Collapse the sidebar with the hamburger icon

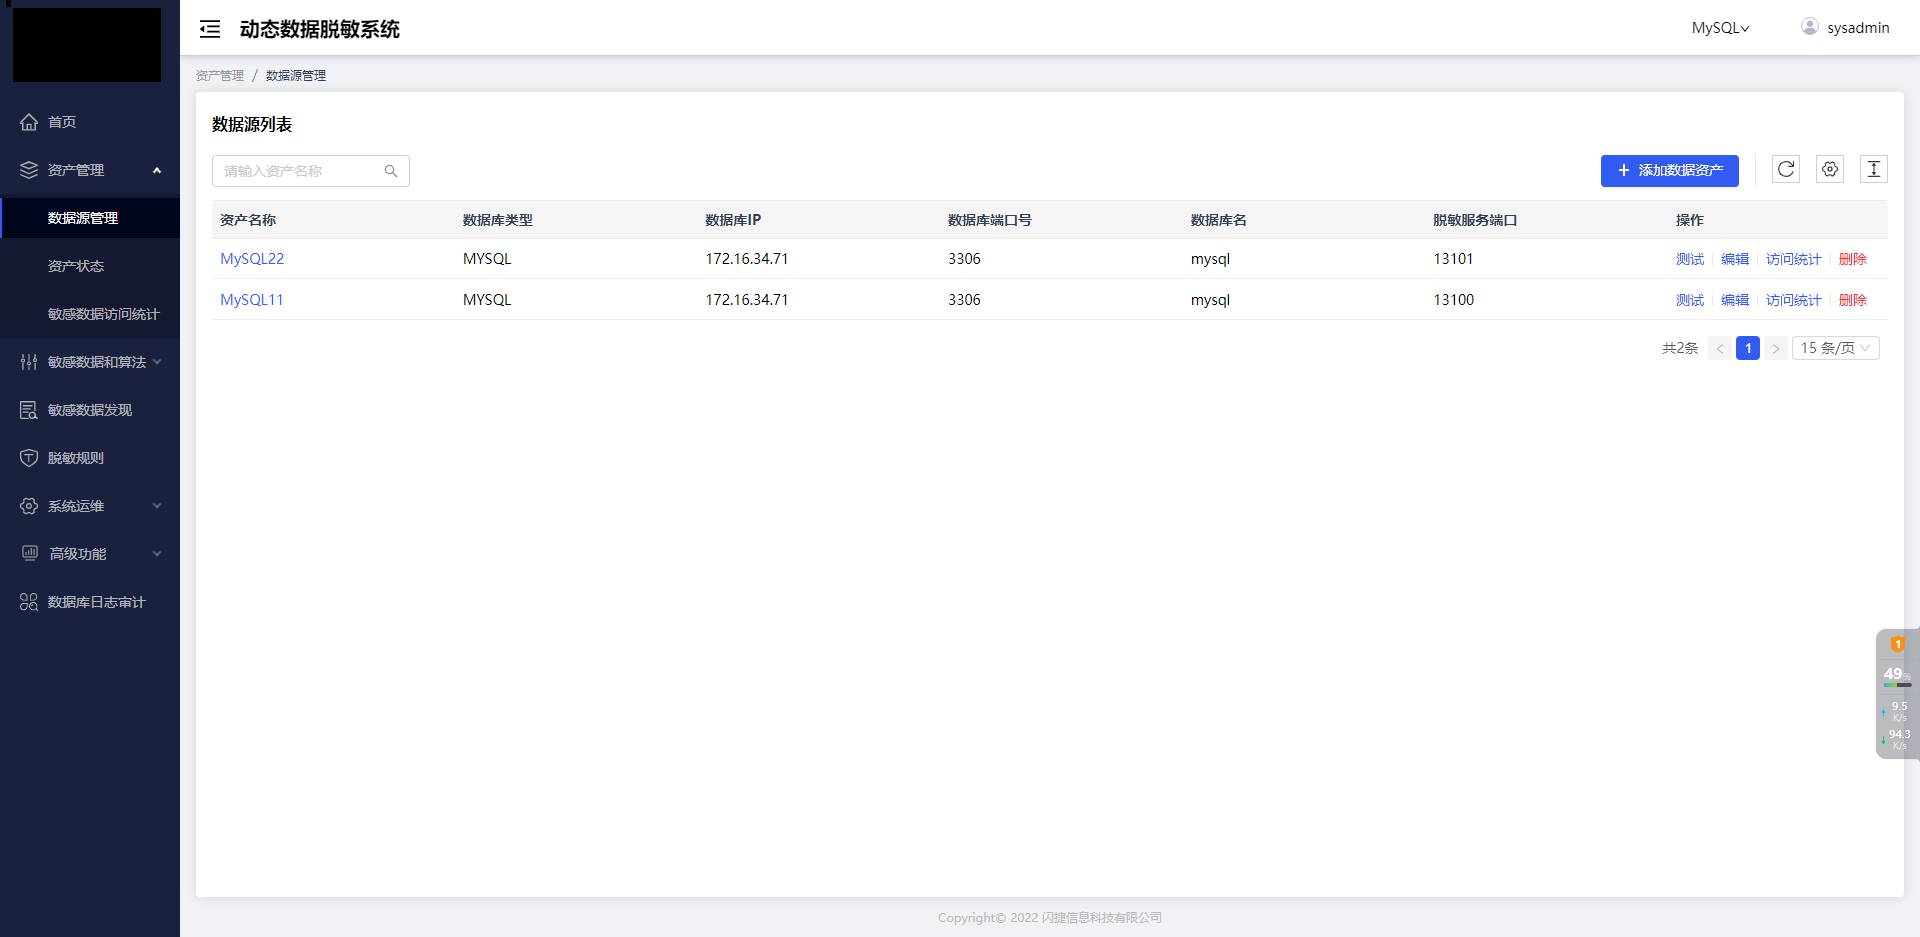210,29
